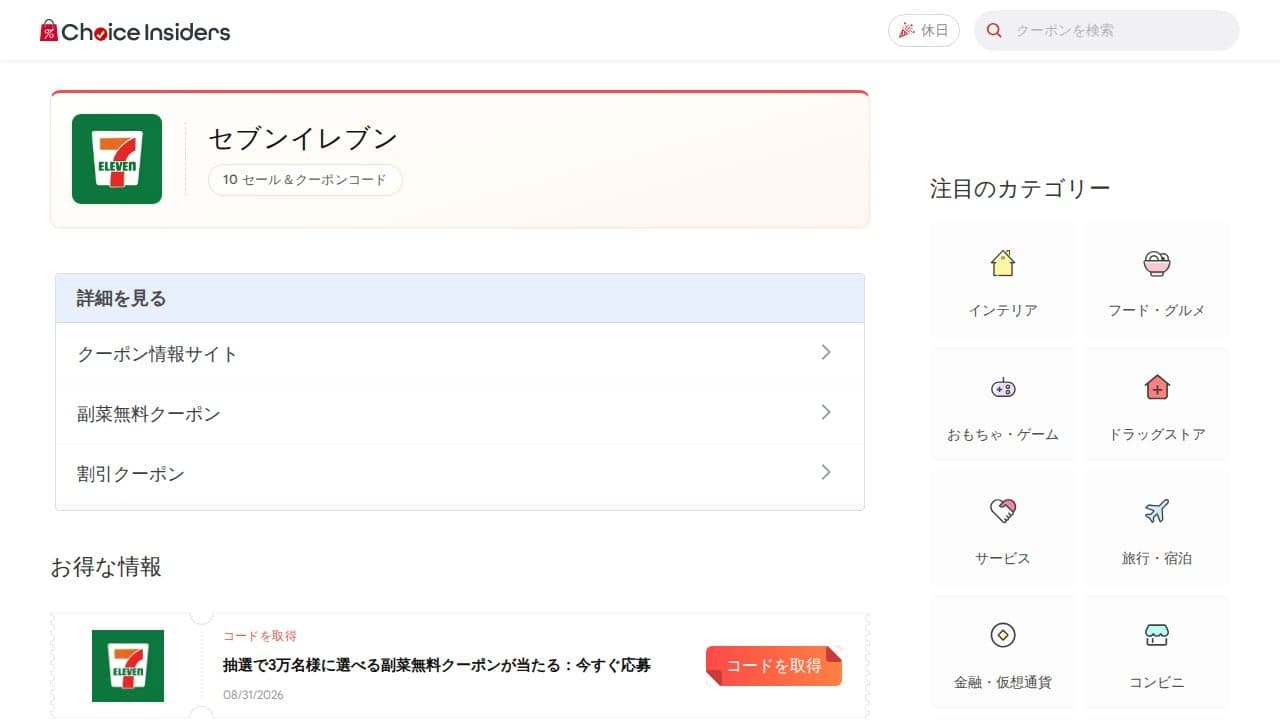Open the フード・グルメ bowl icon category
The width and height of the screenshot is (1280, 720).
1157,263
